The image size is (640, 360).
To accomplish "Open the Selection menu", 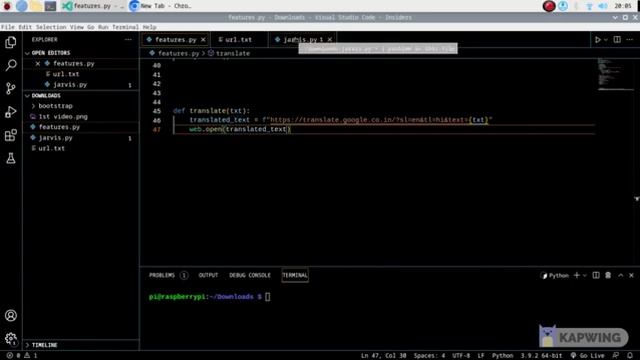I will click(x=51, y=27).
